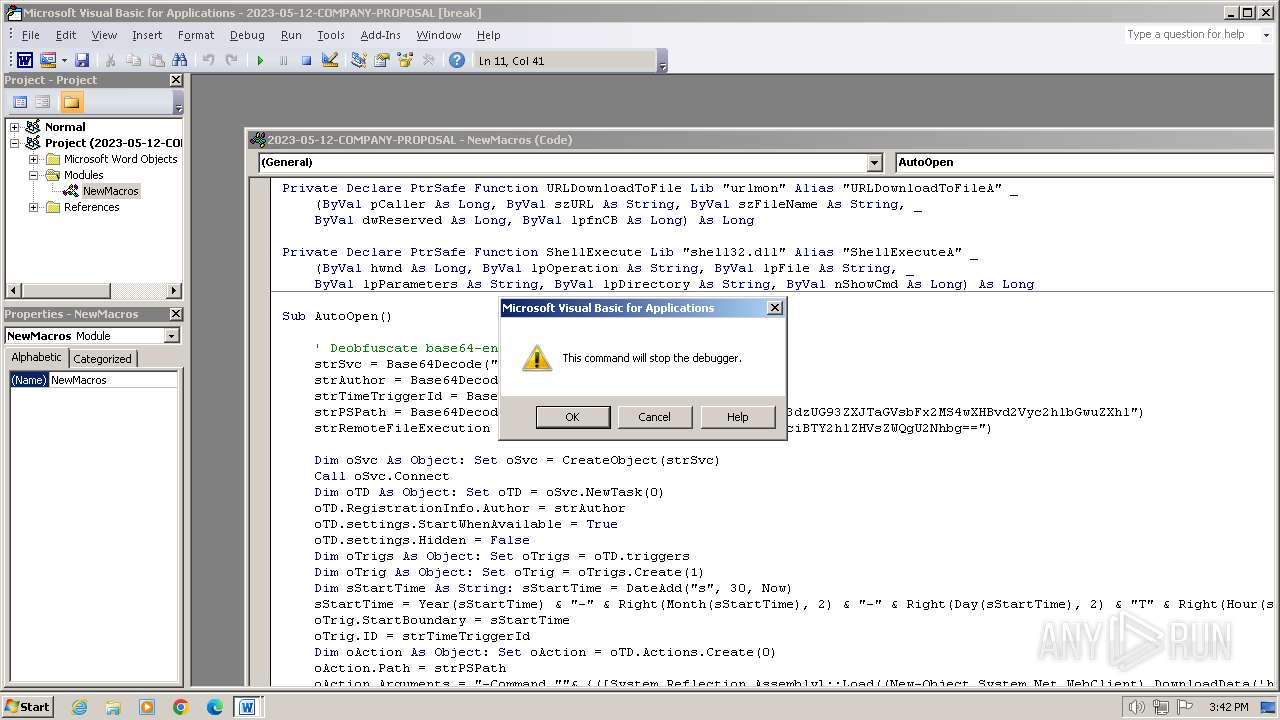Click the Find binoculars icon
1280x720 pixels.
(x=180, y=61)
